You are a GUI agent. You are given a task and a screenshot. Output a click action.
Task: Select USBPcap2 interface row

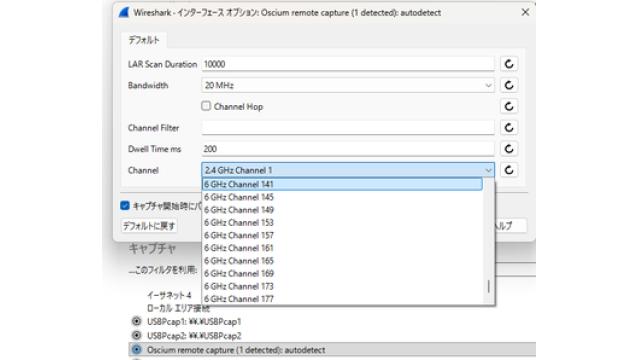tap(333, 336)
